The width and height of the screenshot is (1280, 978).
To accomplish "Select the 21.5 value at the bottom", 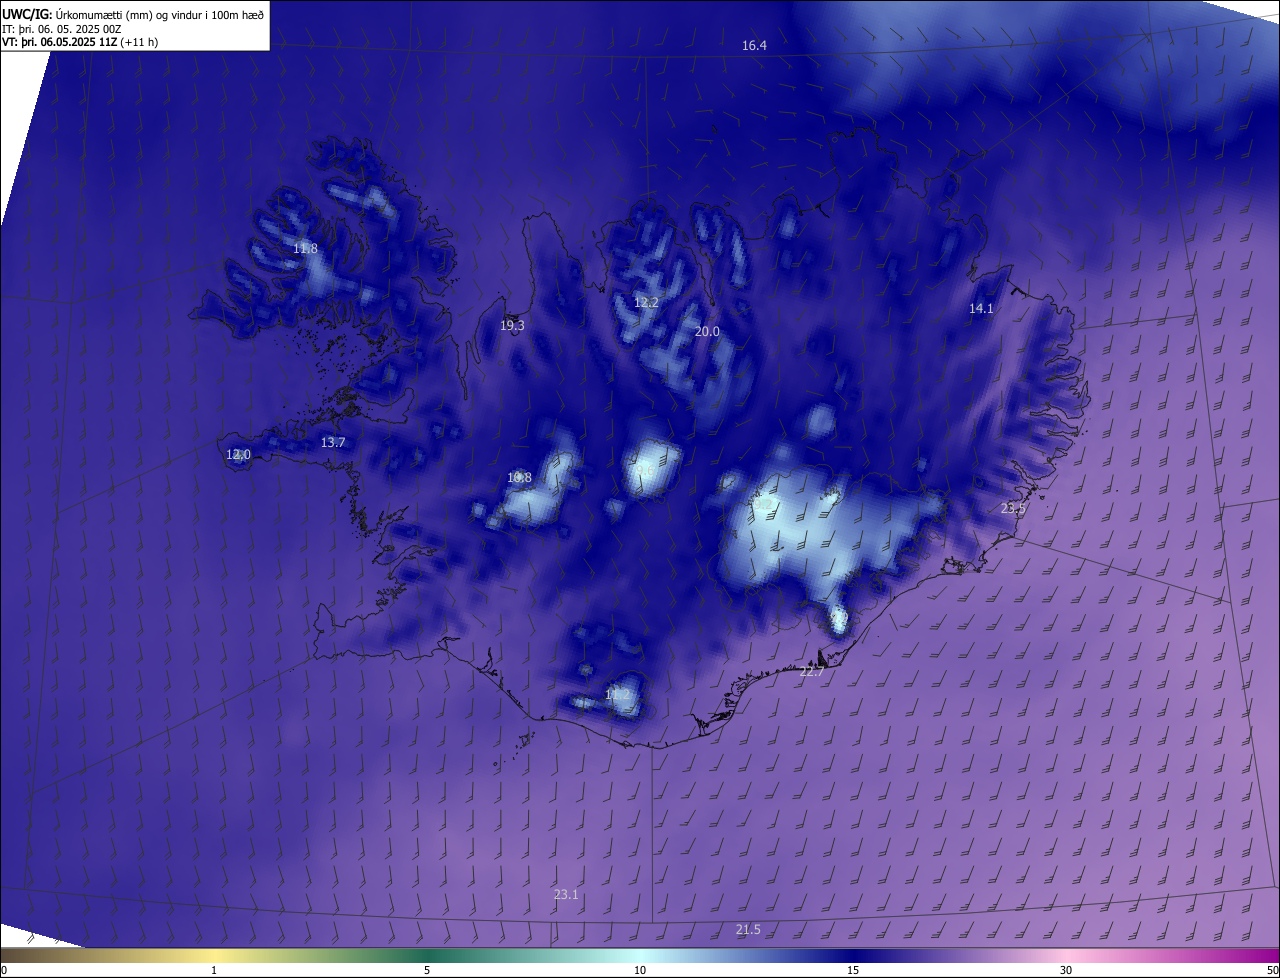I will [x=748, y=929].
